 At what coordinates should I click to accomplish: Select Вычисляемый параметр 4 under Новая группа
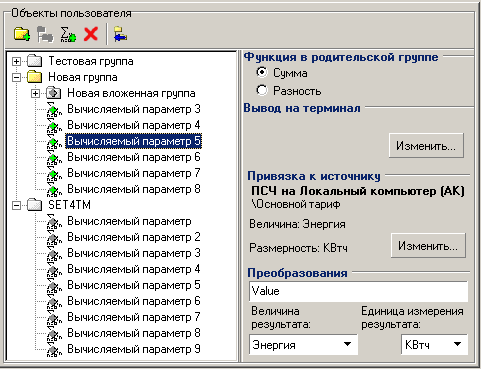click(134, 125)
